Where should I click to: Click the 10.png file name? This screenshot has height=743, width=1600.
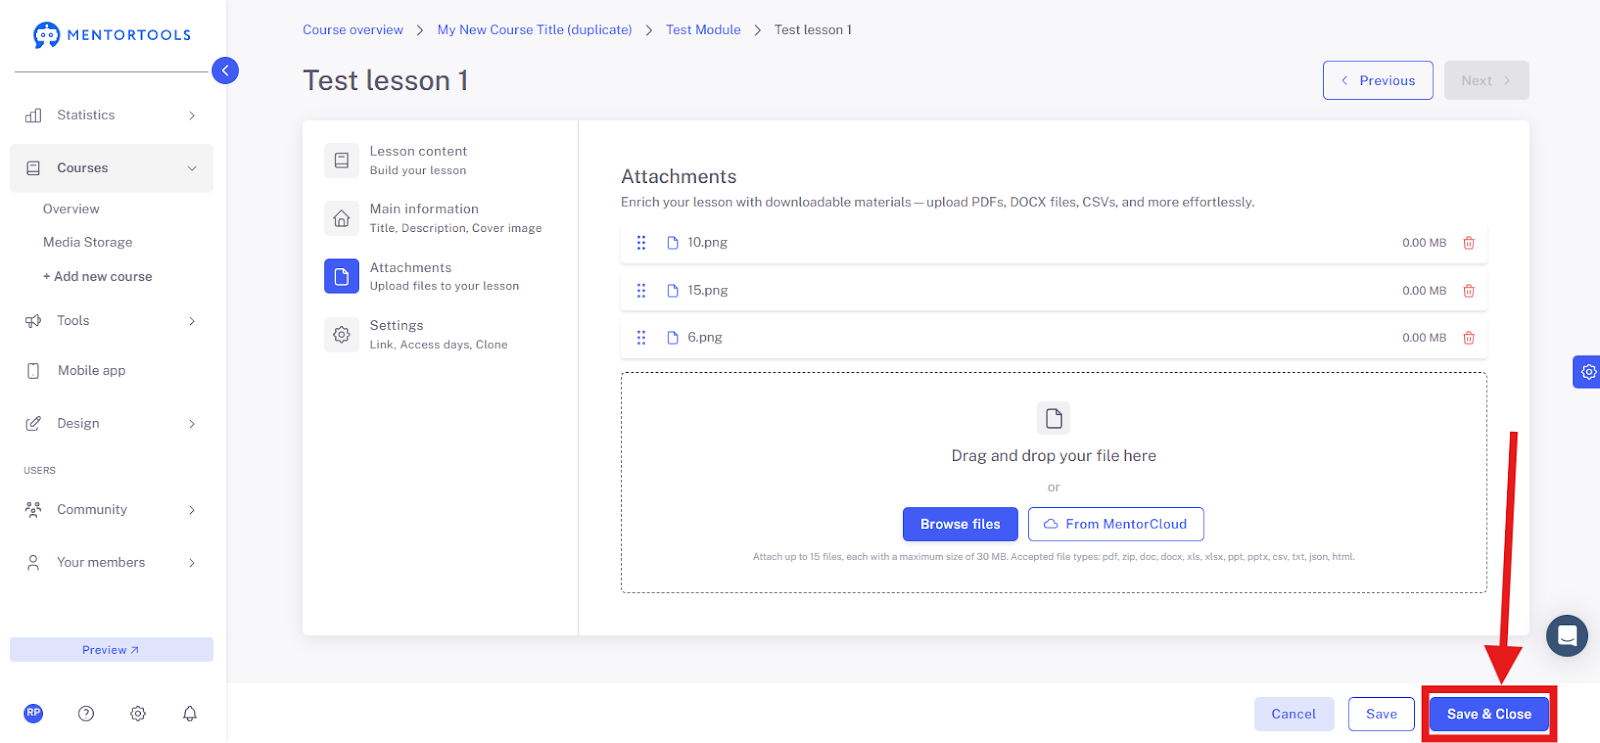coord(708,243)
